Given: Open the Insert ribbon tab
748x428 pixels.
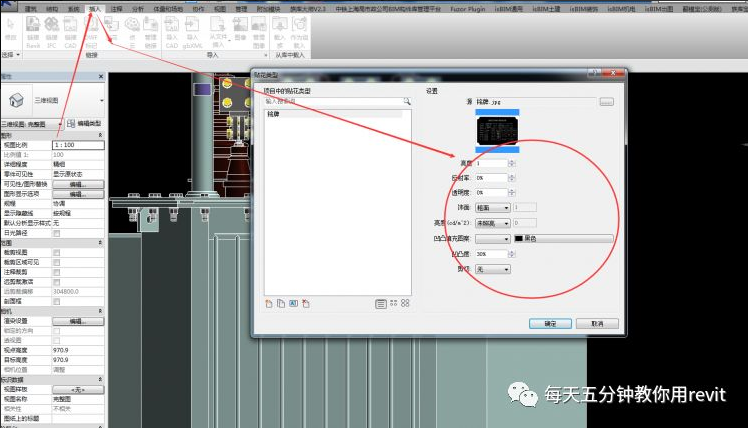Looking at the screenshot, I should (x=95, y=7).
